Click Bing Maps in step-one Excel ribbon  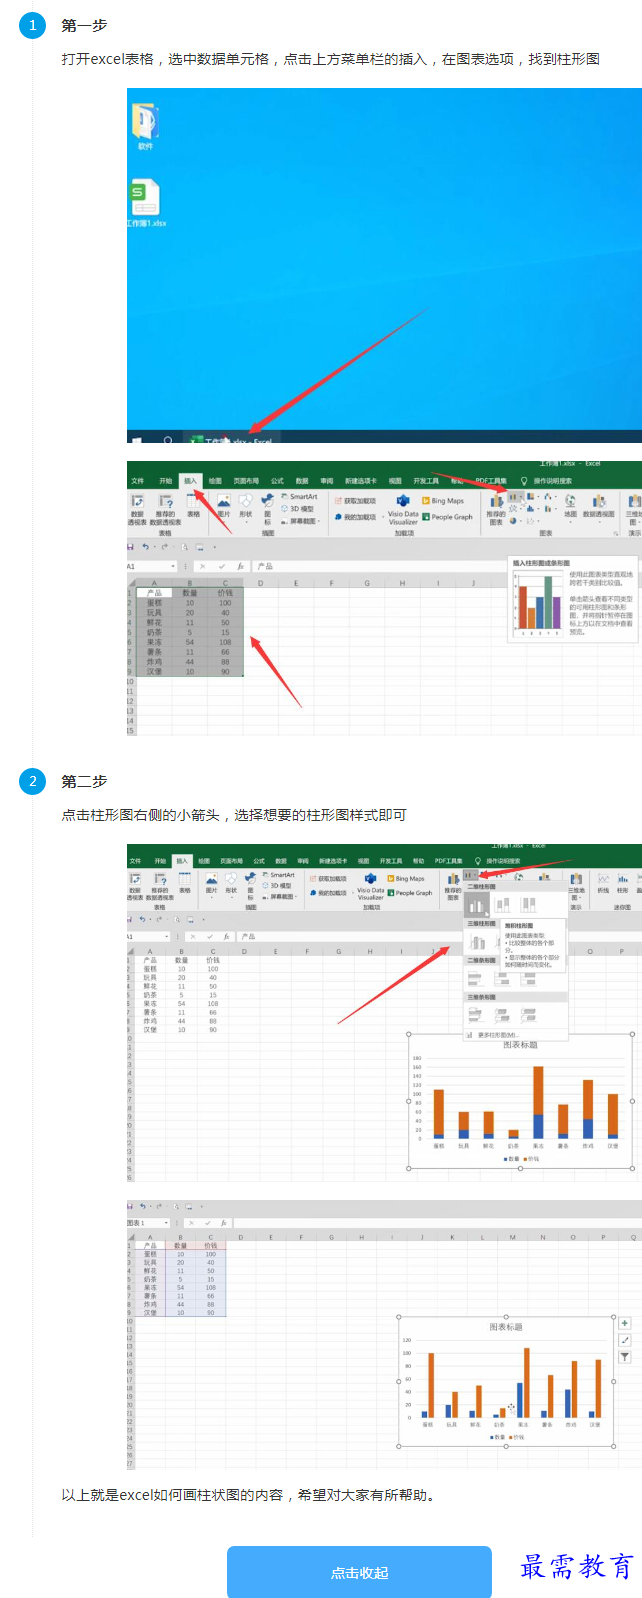coord(443,501)
